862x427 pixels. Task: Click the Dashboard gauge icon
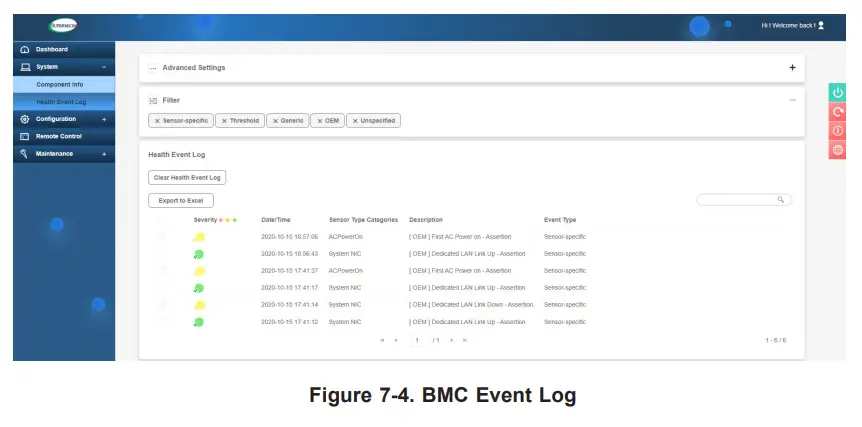point(25,49)
